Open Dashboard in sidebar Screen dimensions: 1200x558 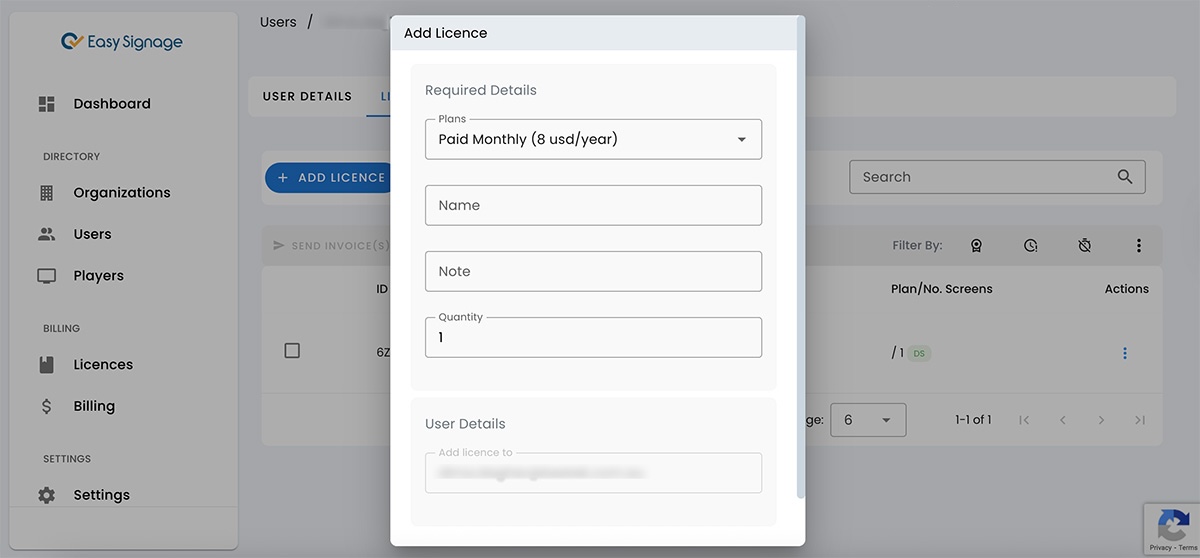[x=112, y=104]
